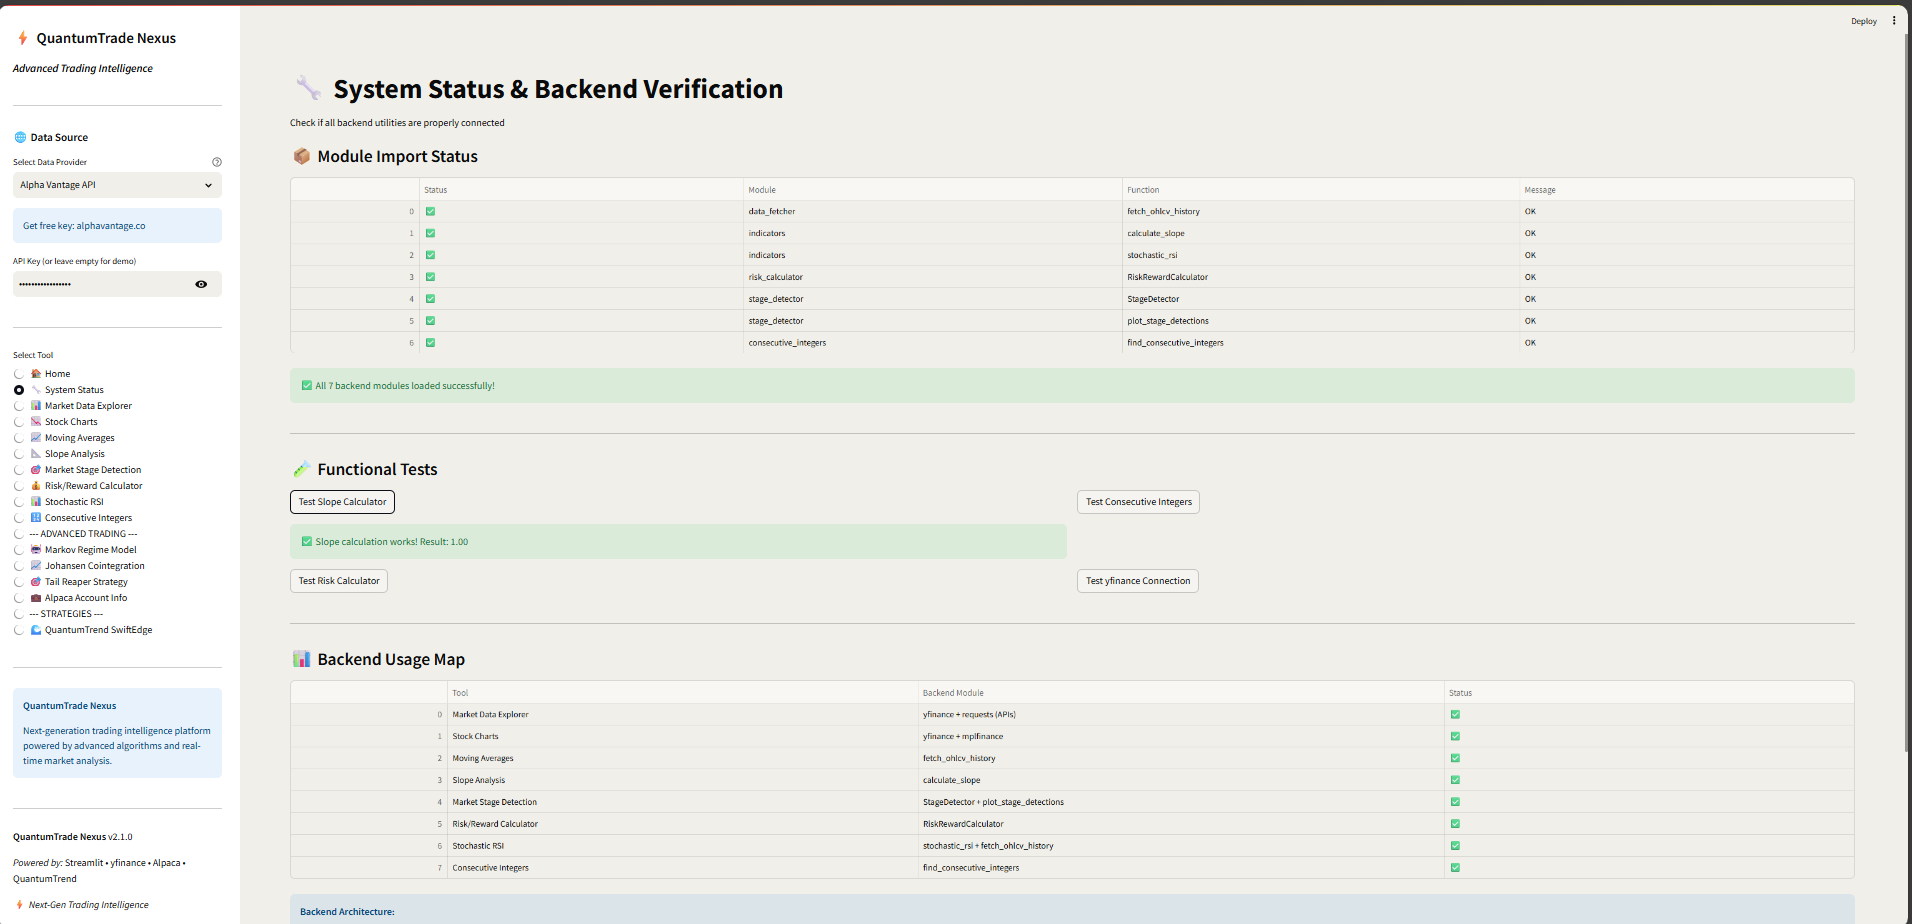Toggle API key visibility eye icon

tap(201, 284)
